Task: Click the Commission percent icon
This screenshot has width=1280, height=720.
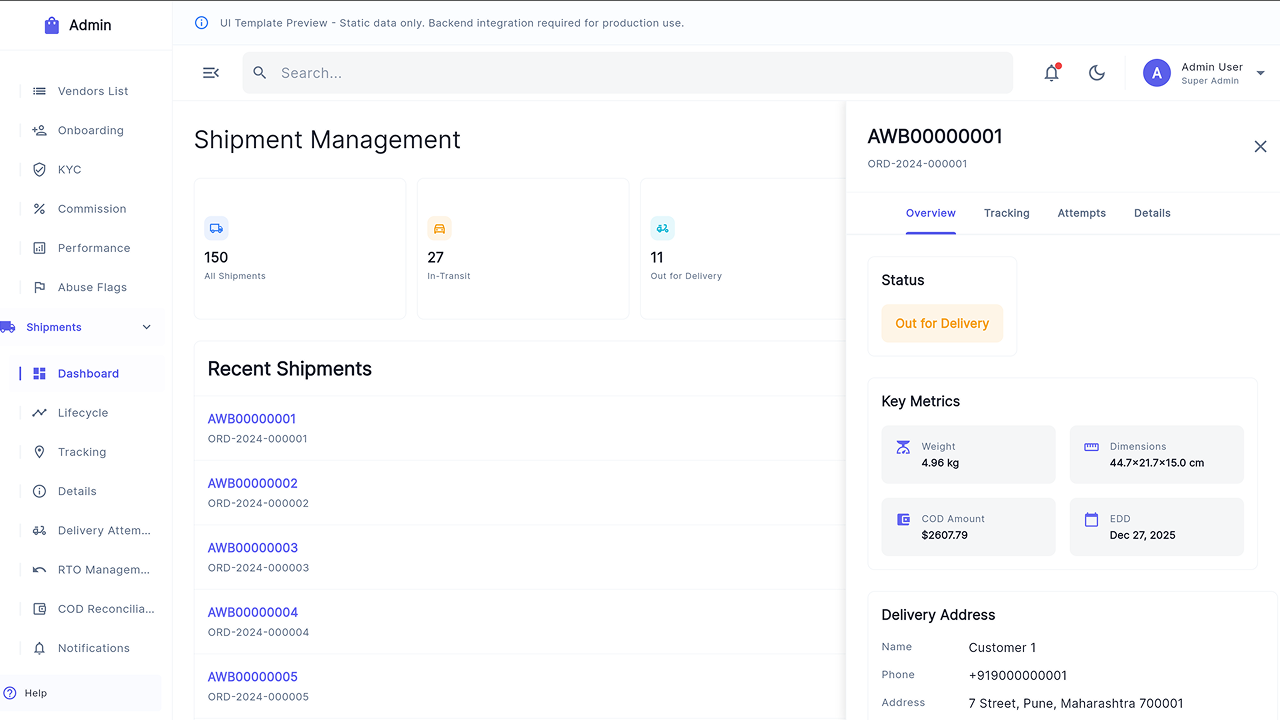Action: 39,209
